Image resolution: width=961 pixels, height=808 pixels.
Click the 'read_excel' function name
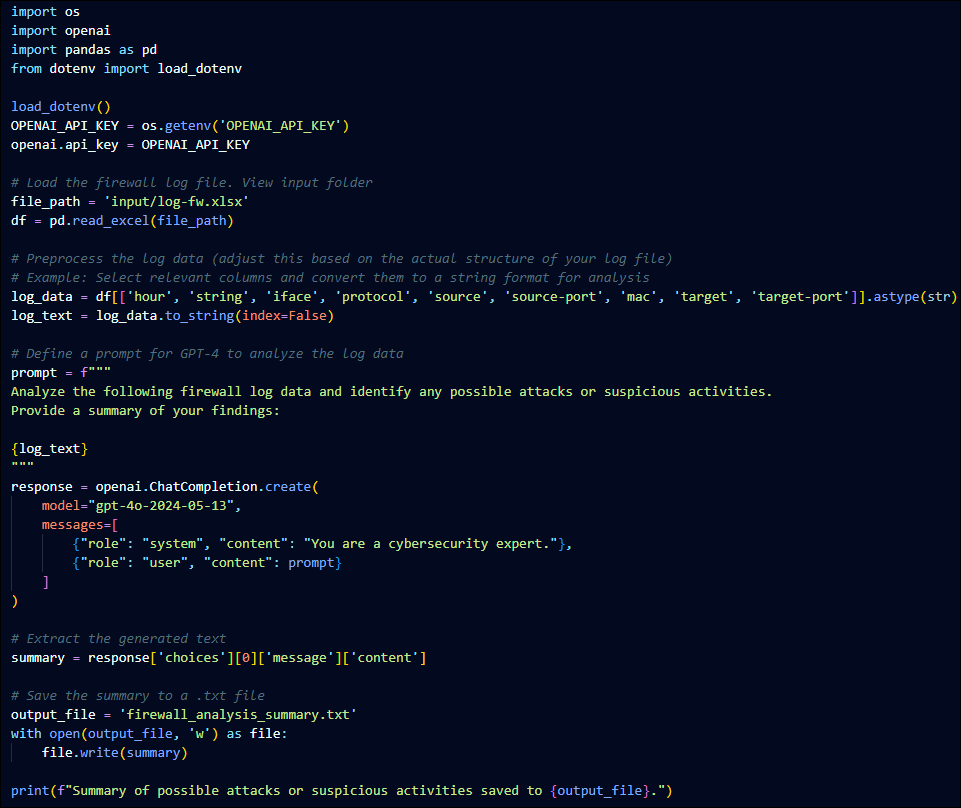click(x=111, y=221)
